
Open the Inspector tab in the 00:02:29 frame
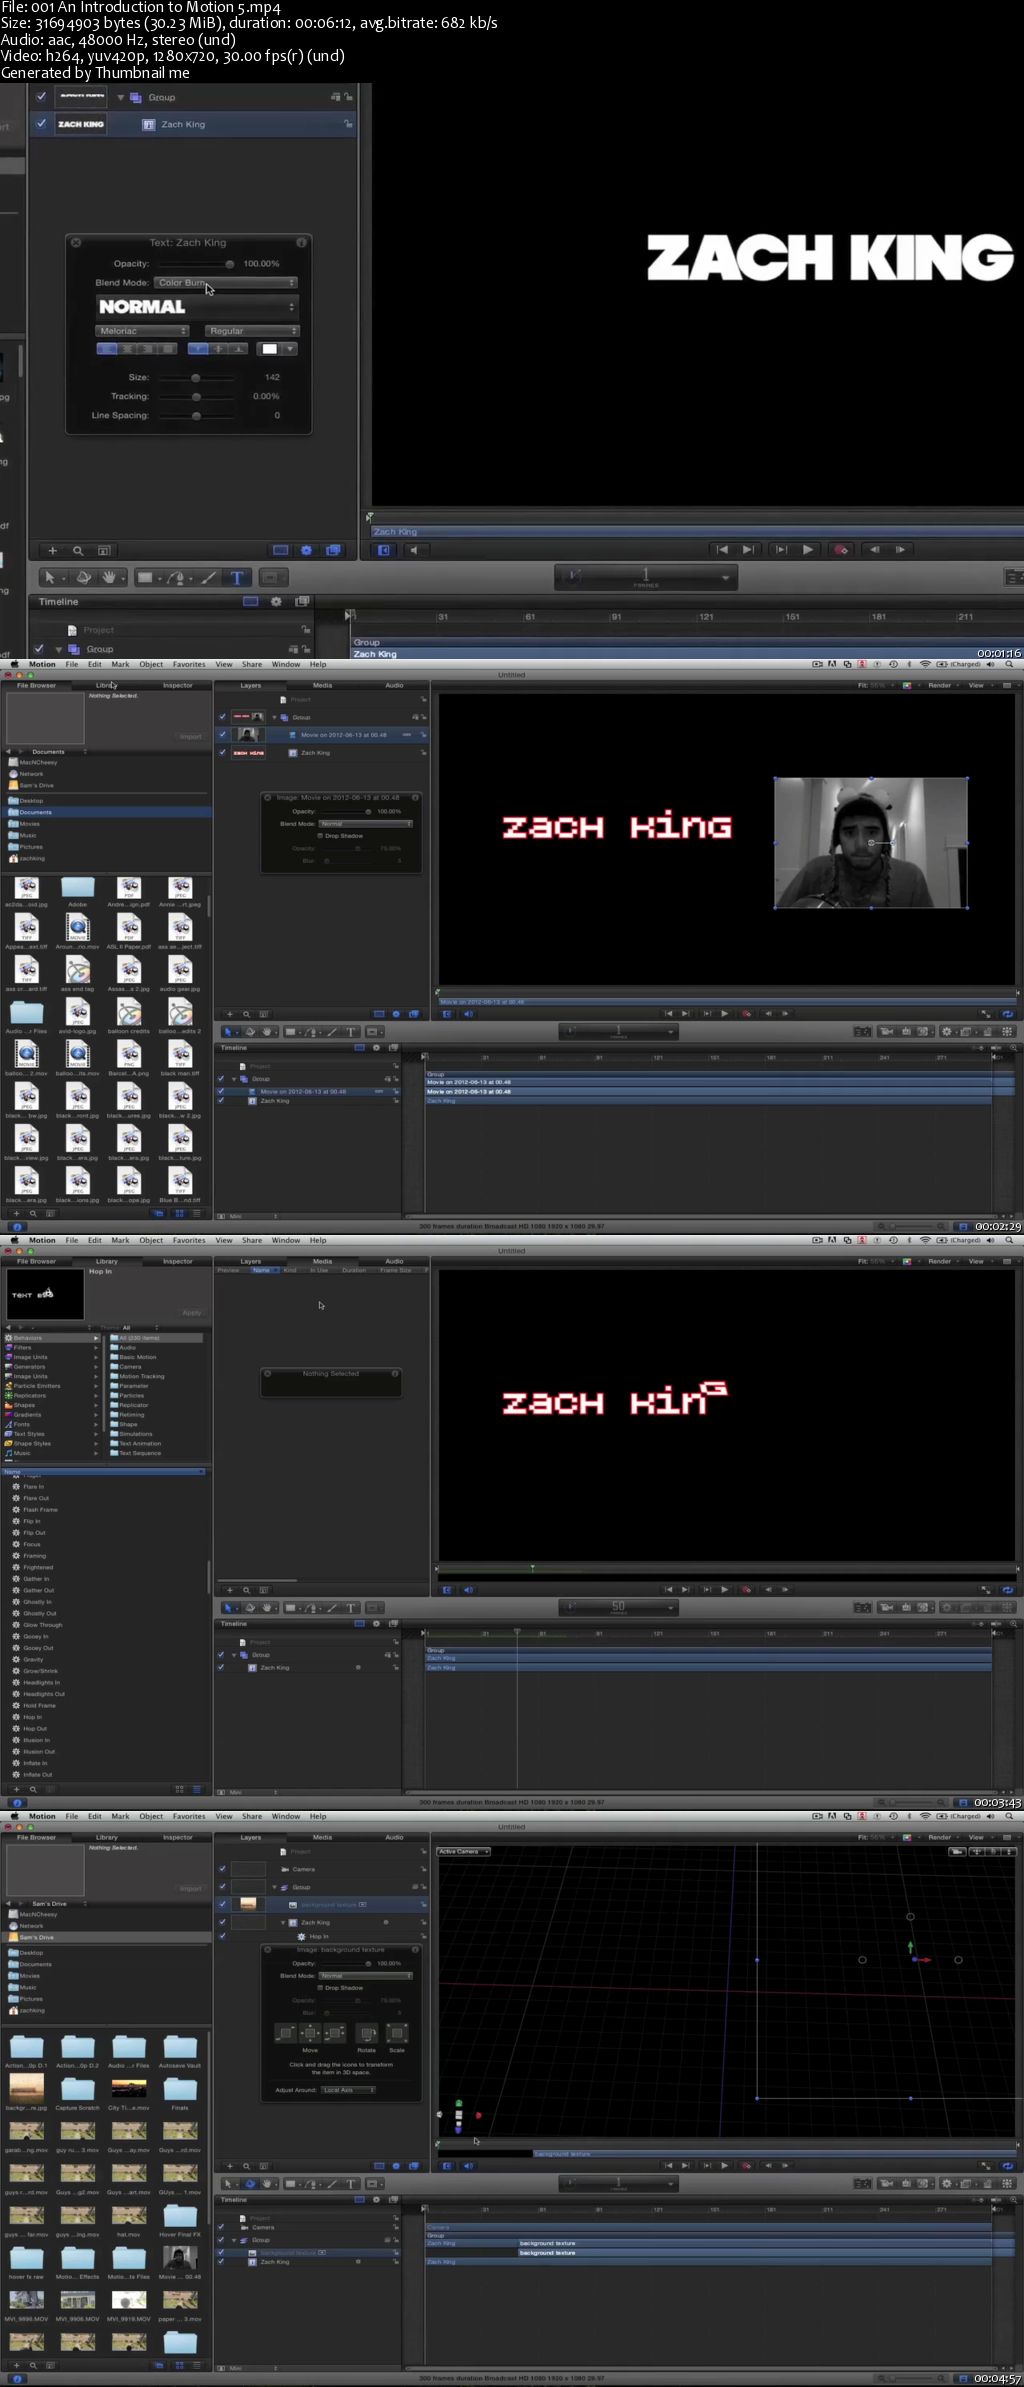click(x=178, y=685)
